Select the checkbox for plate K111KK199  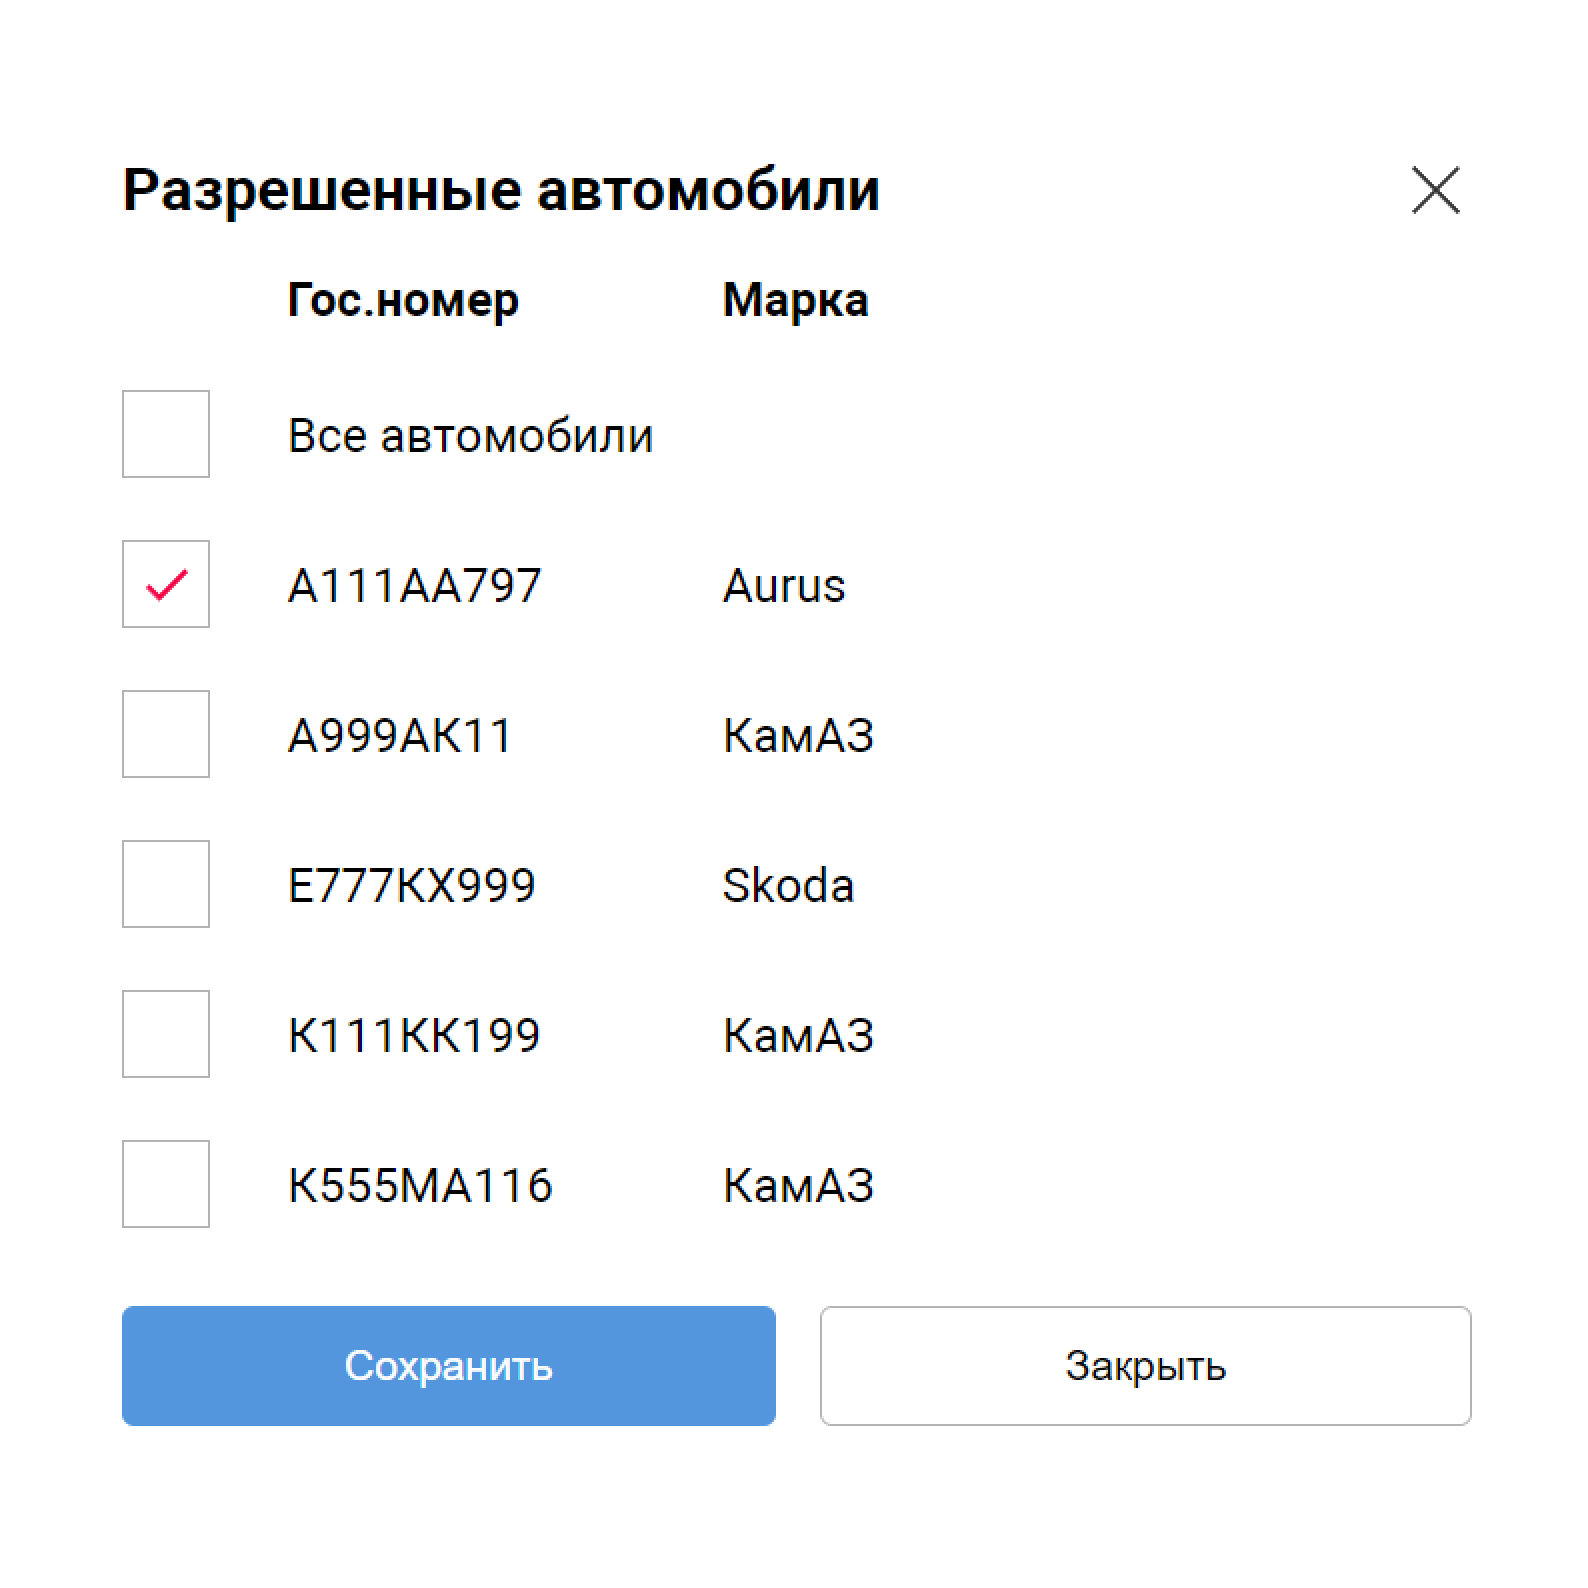coord(166,1034)
